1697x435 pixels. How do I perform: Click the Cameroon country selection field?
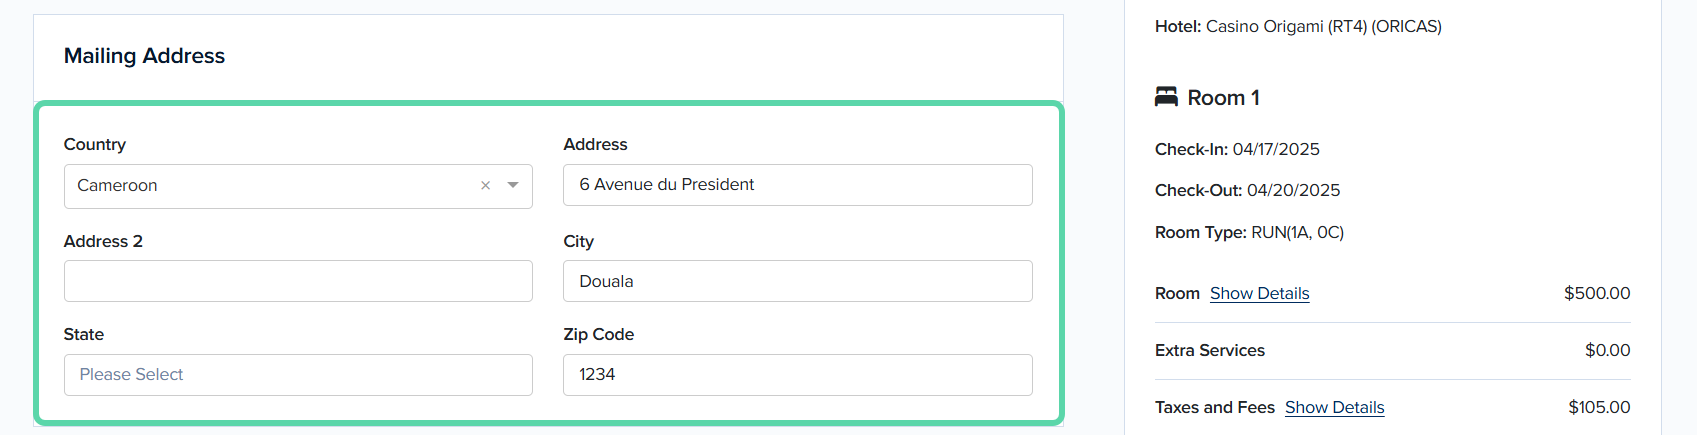click(298, 186)
